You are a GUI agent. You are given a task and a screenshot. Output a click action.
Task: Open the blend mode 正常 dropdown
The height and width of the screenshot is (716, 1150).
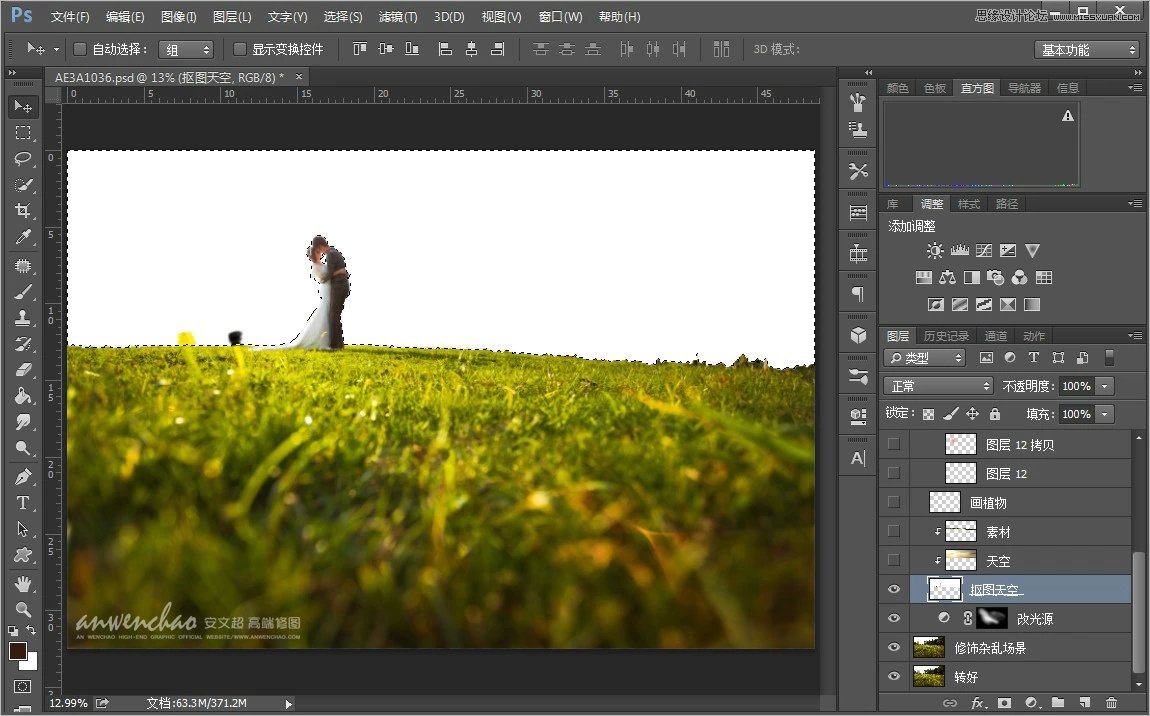tap(938, 386)
